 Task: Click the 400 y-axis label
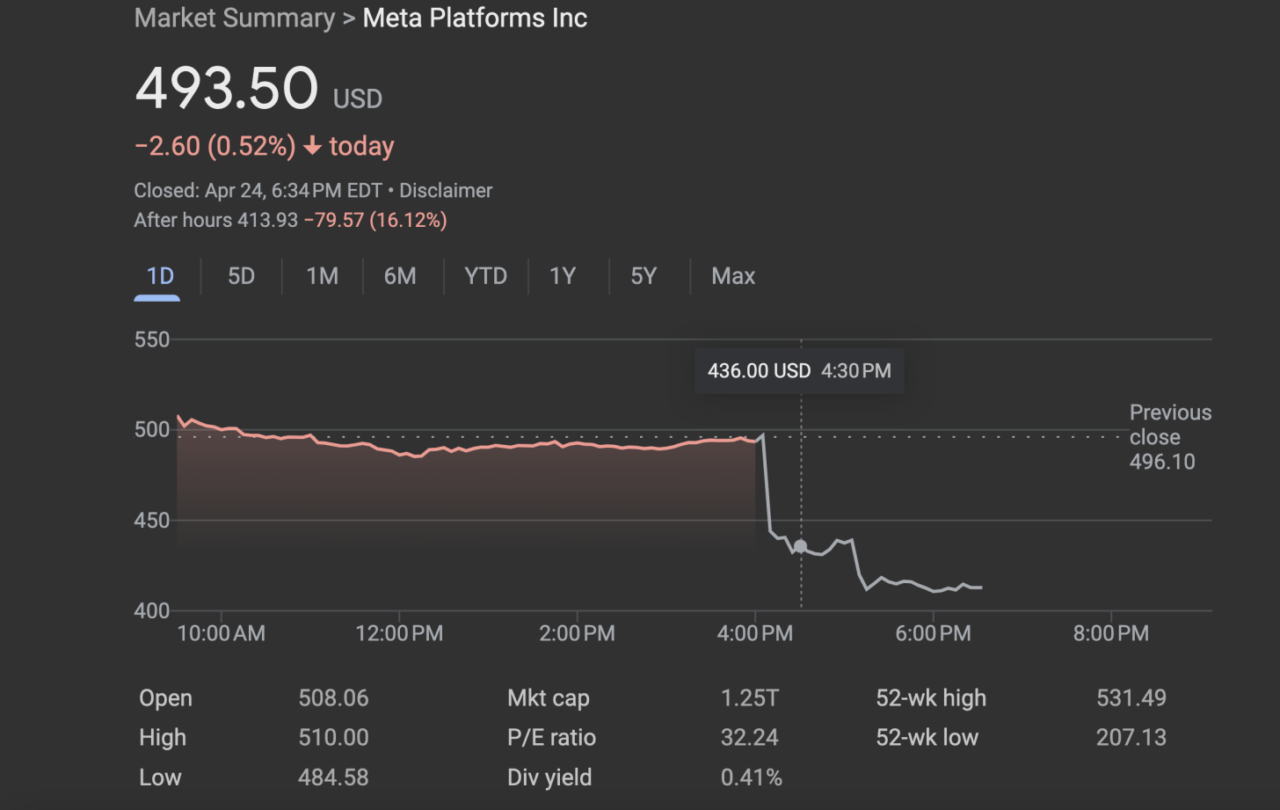pyautogui.click(x=152, y=611)
